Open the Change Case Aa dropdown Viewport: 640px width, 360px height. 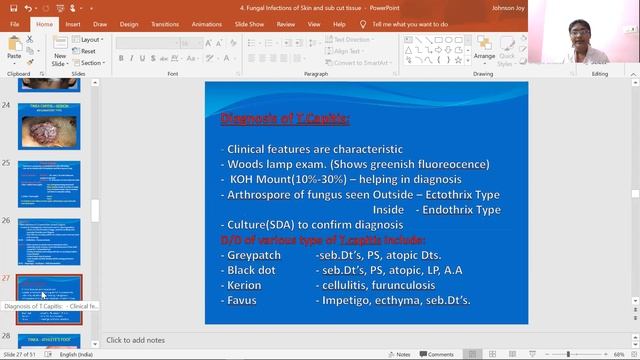(x=192, y=58)
